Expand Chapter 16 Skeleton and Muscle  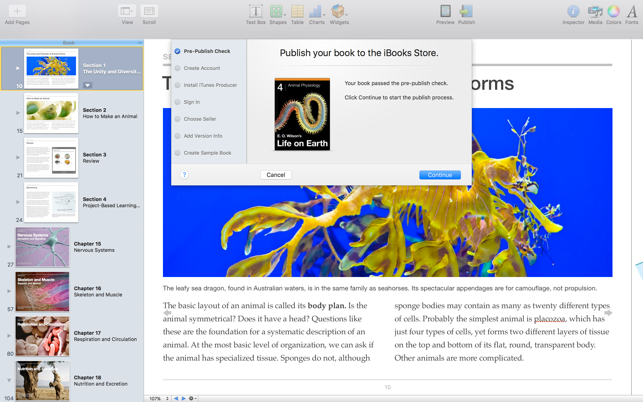(x=9, y=291)
